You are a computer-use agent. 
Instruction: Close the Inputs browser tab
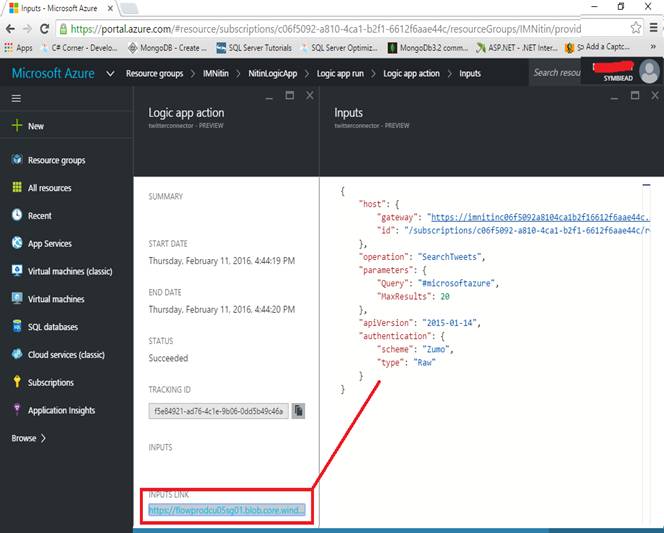click(x=110, y=8)
